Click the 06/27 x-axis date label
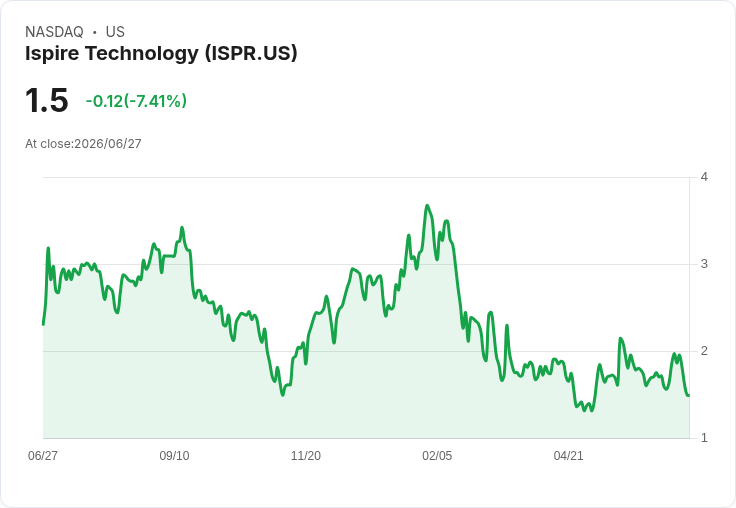Screen dimensions: 736x508 43,455
